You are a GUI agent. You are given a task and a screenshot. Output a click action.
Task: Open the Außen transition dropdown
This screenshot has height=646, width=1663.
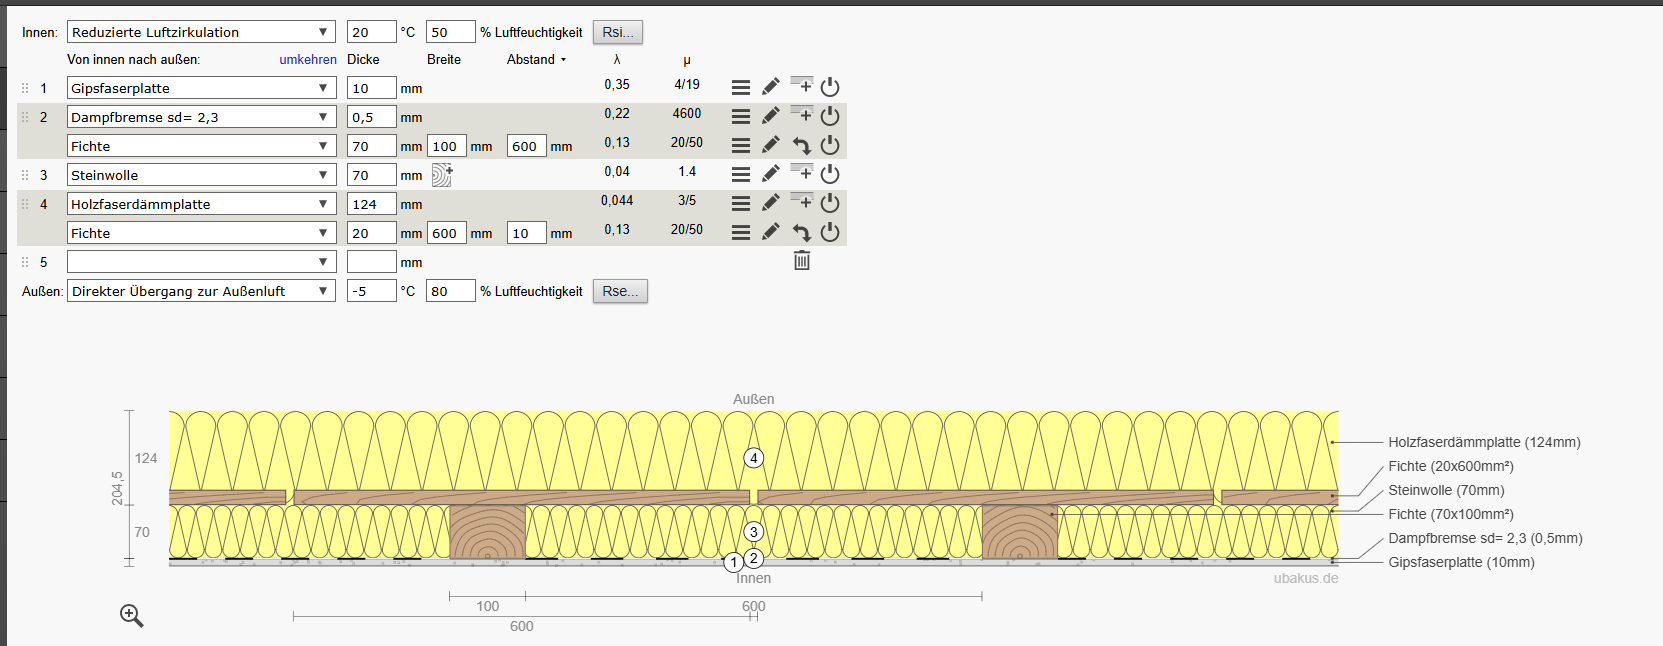click(x=201, y=291)
